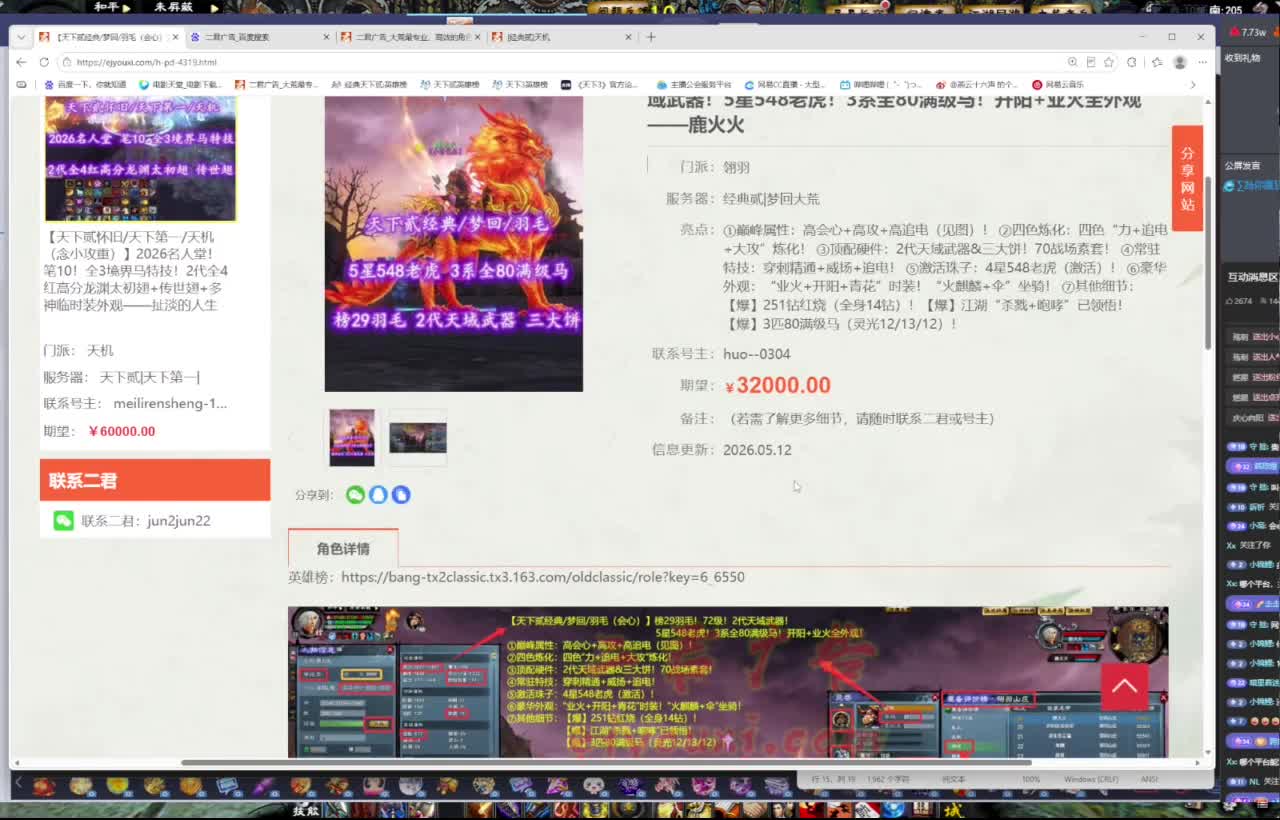This screenshot has height=820, width=1280.
Task: Click the browser vertical scrollbar
Action: click(x=1209, y=264)
